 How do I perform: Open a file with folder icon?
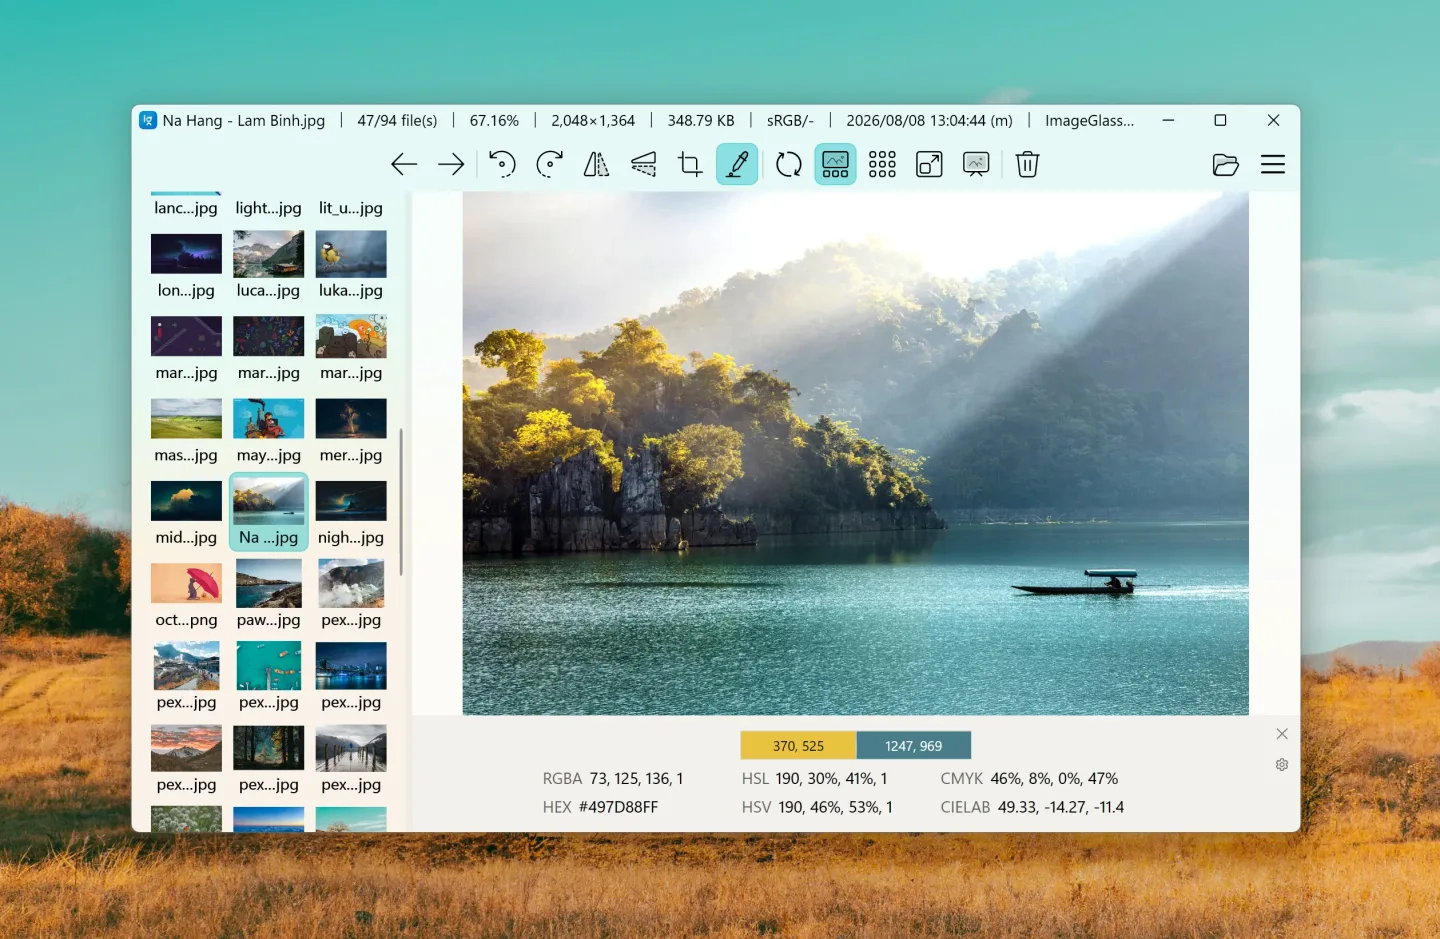click(1225, 164)
